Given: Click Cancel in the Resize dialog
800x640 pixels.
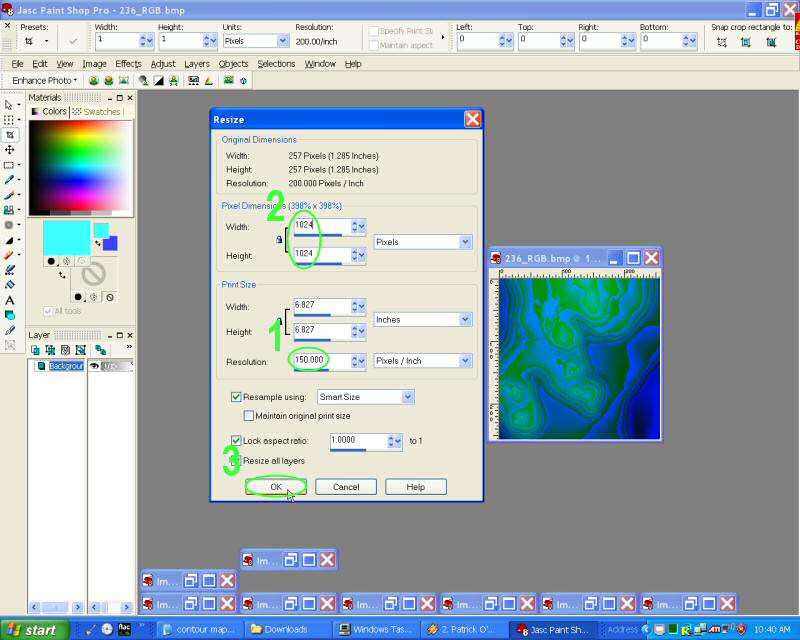Looking at the screenshot, I should pos(346,487).
